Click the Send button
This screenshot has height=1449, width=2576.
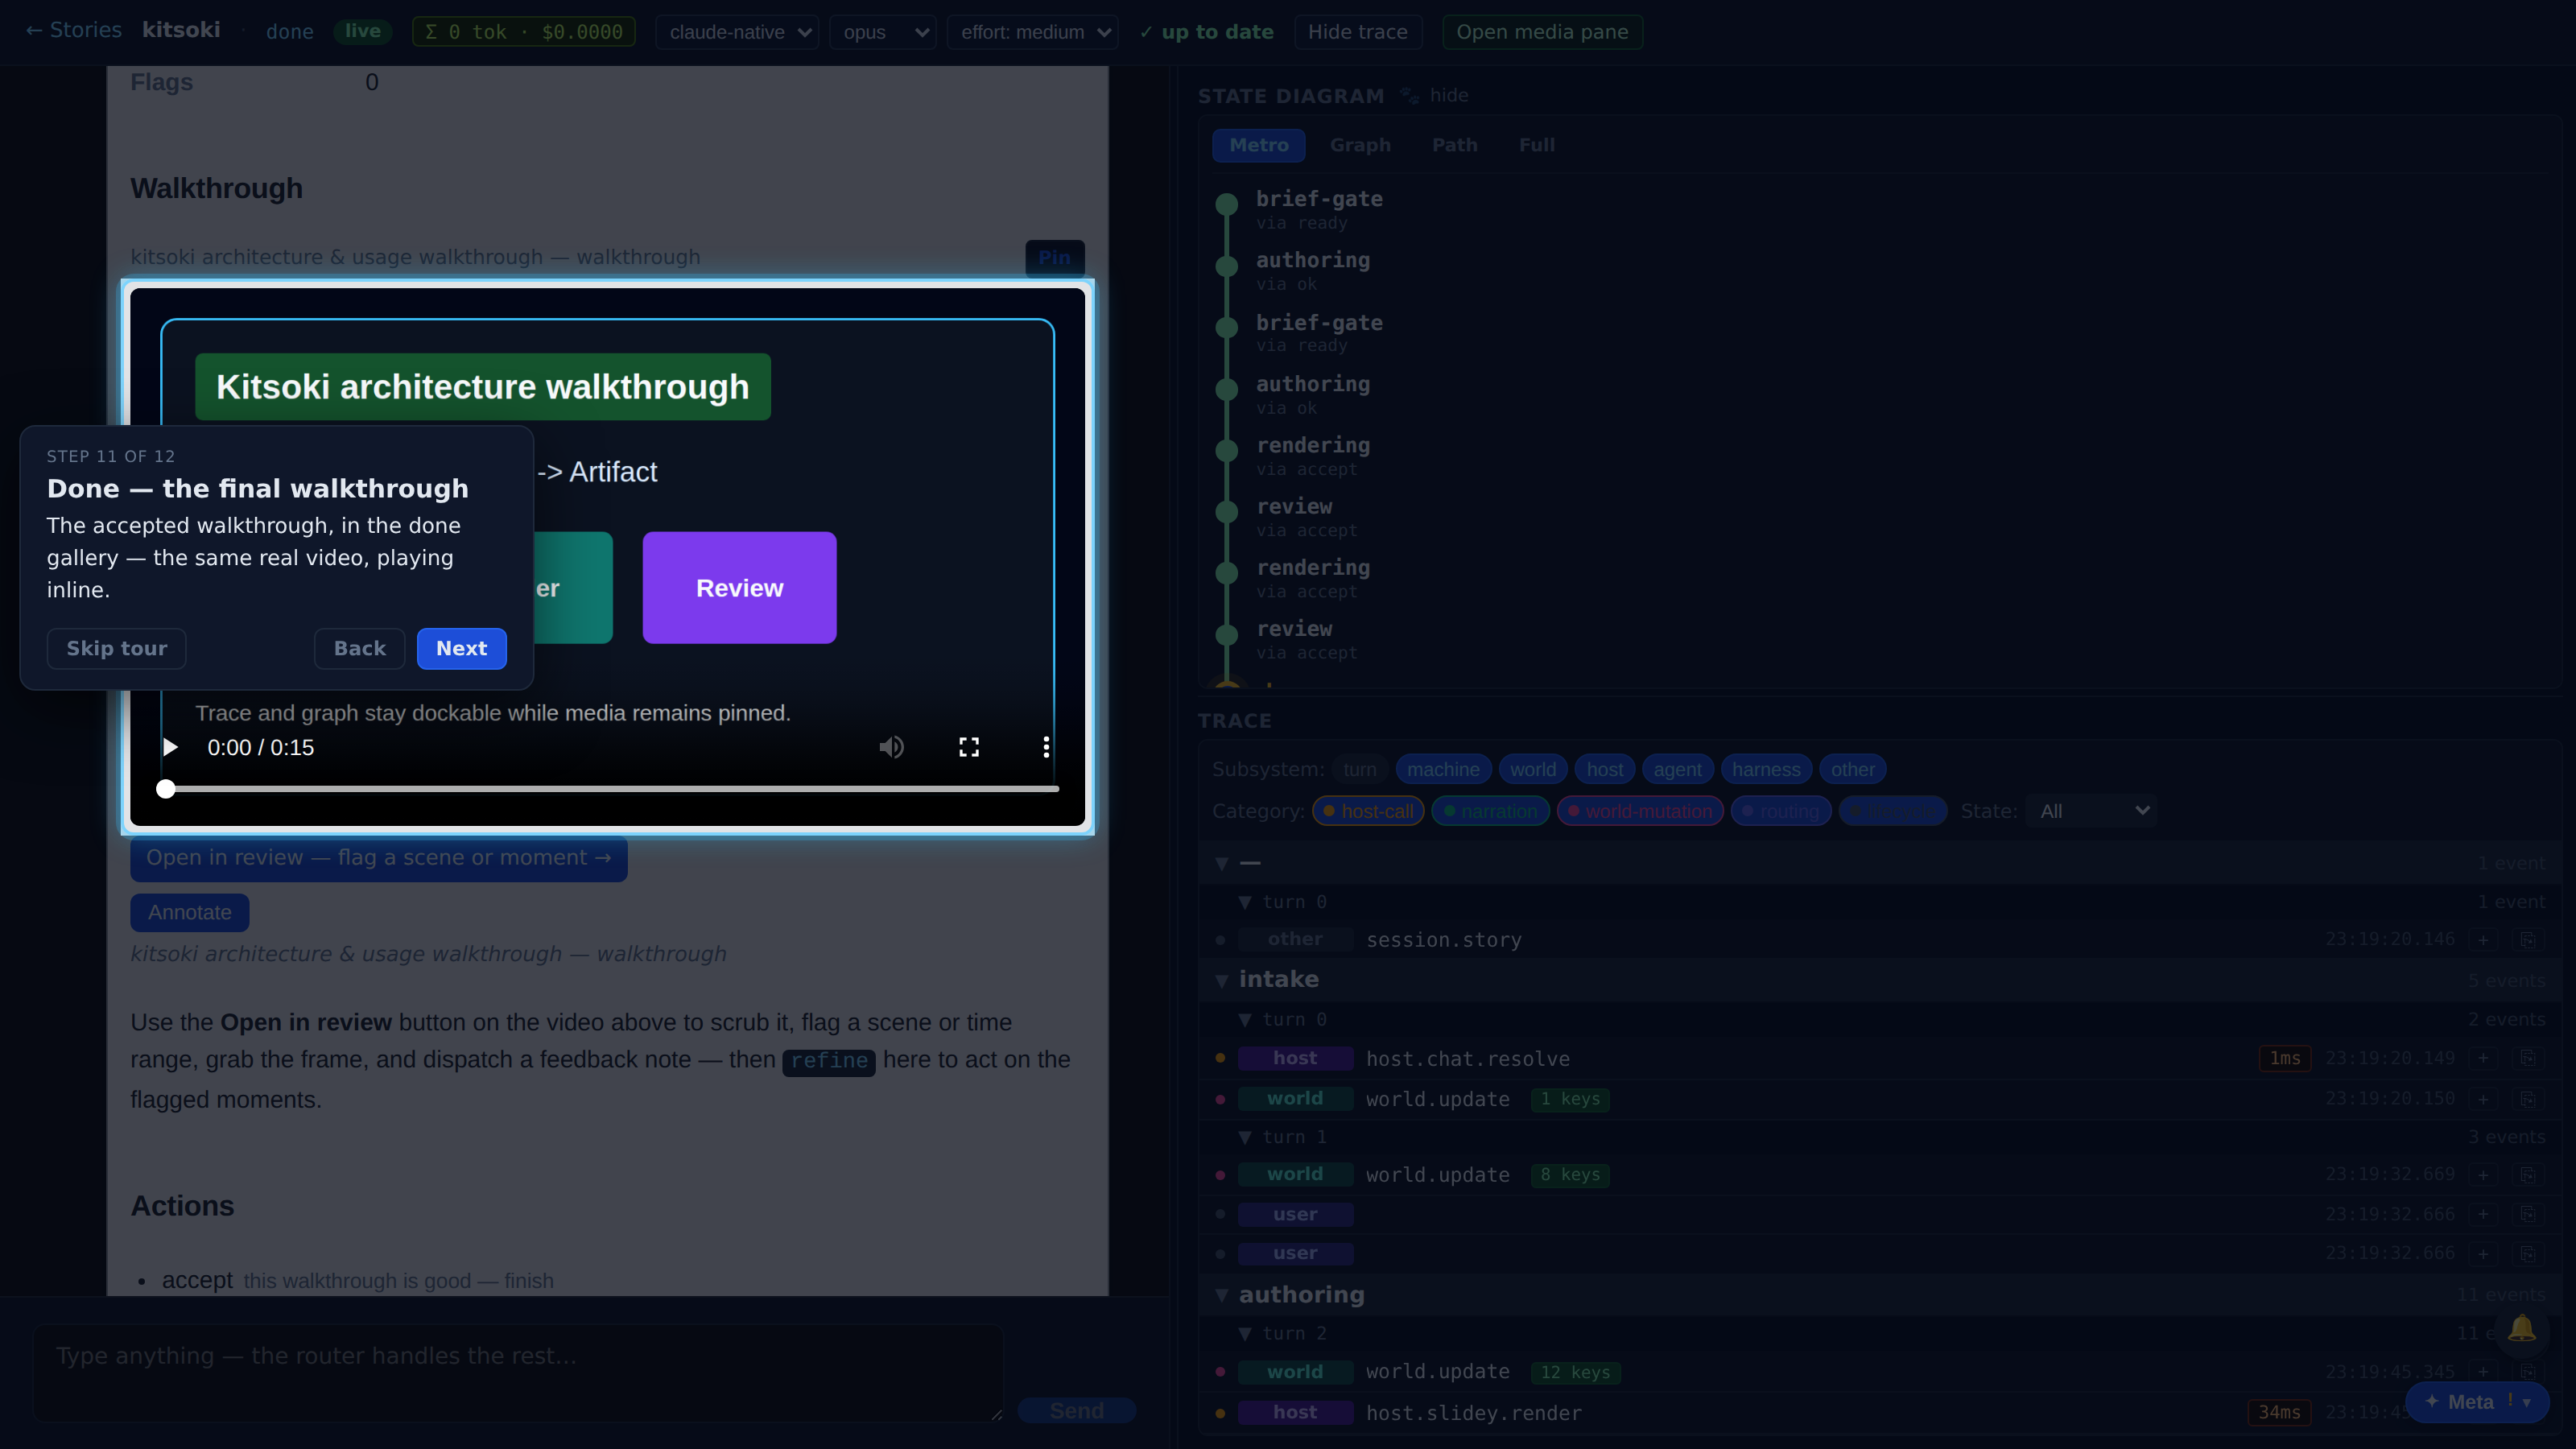click(x=1076, y=1410)
